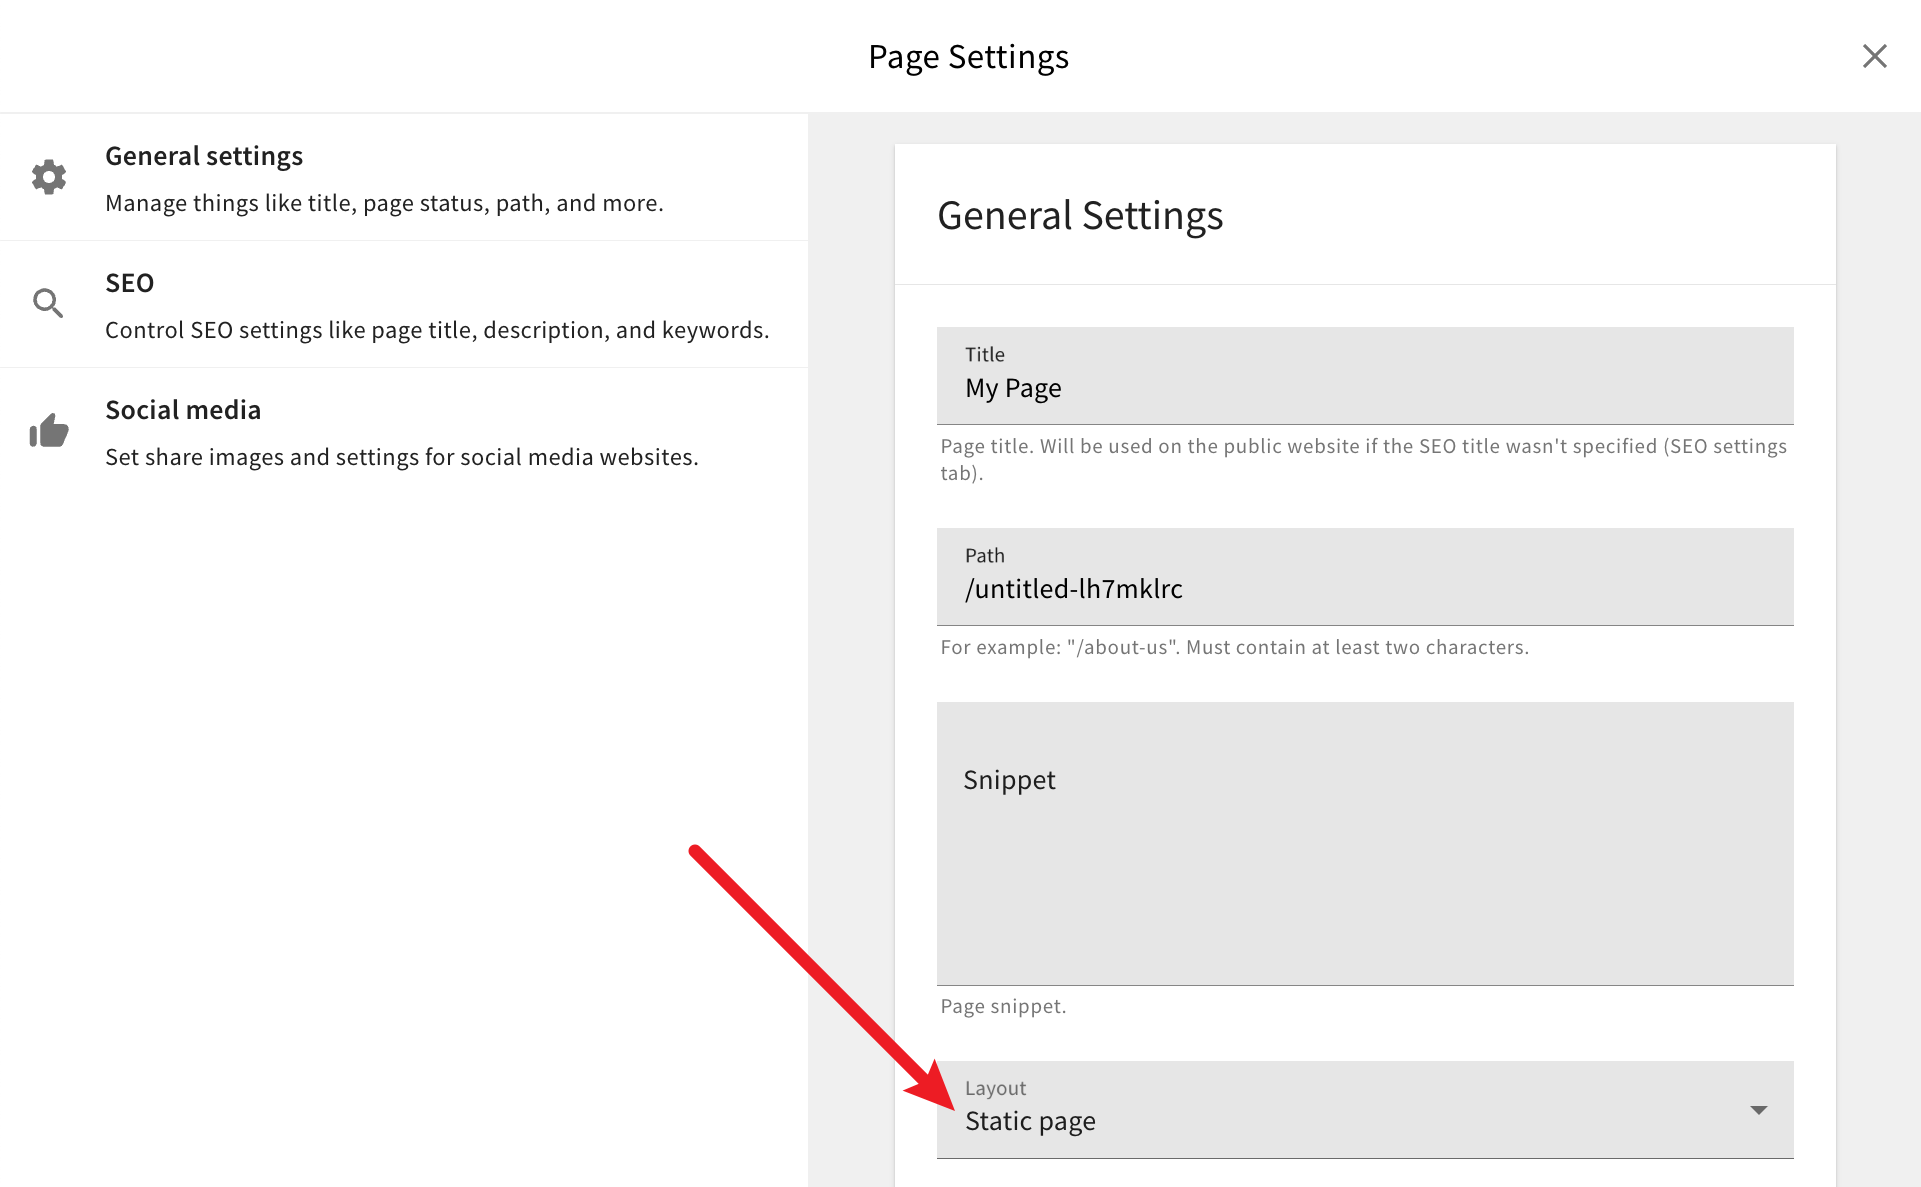Click the General Settings panel heading

tap(1080, 215)
